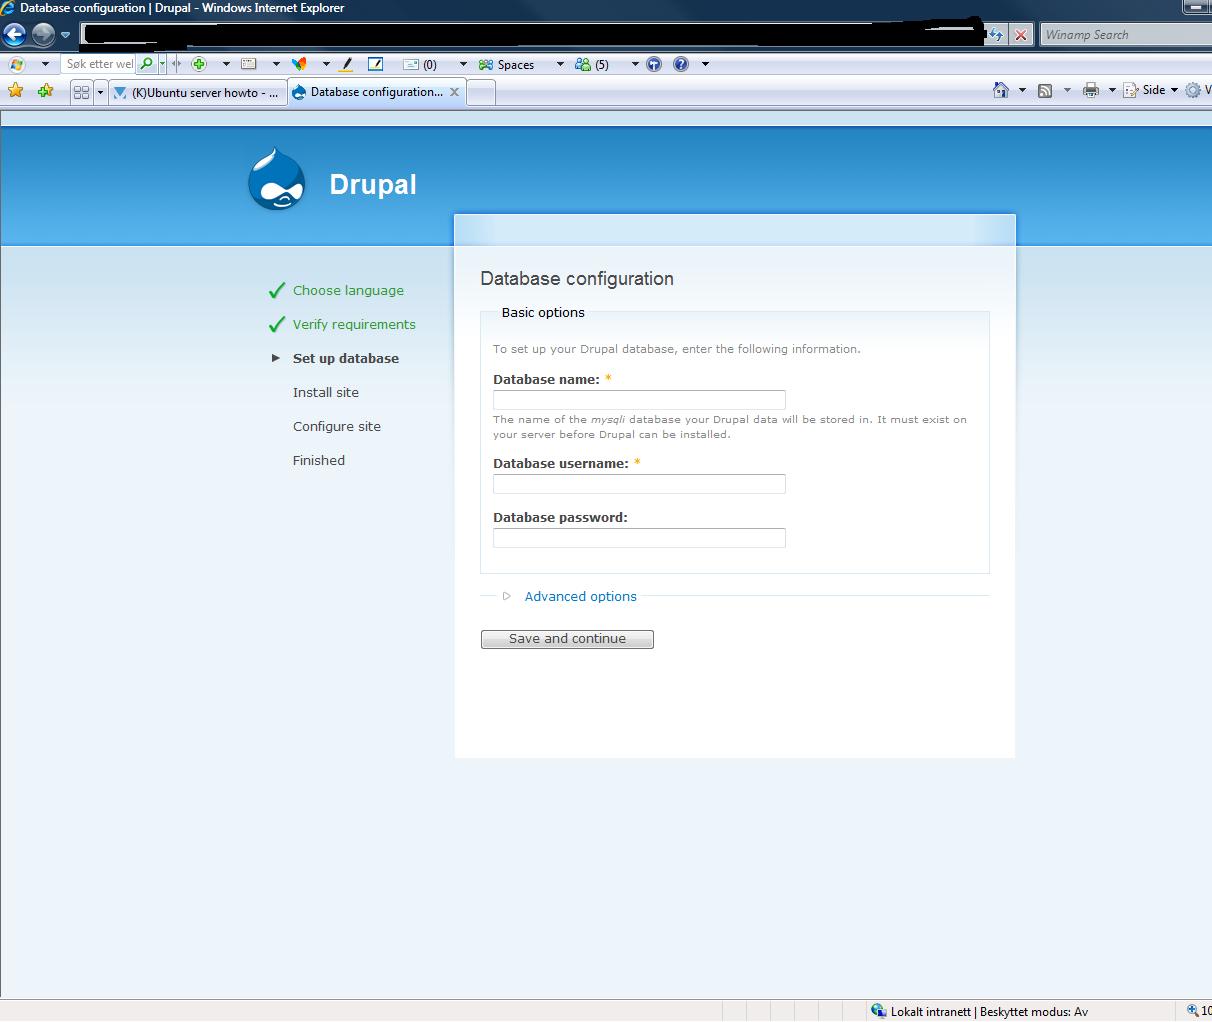Click the RSS feeds icon
This screenshot has height=1022, width=1212.
(1045, 90)
